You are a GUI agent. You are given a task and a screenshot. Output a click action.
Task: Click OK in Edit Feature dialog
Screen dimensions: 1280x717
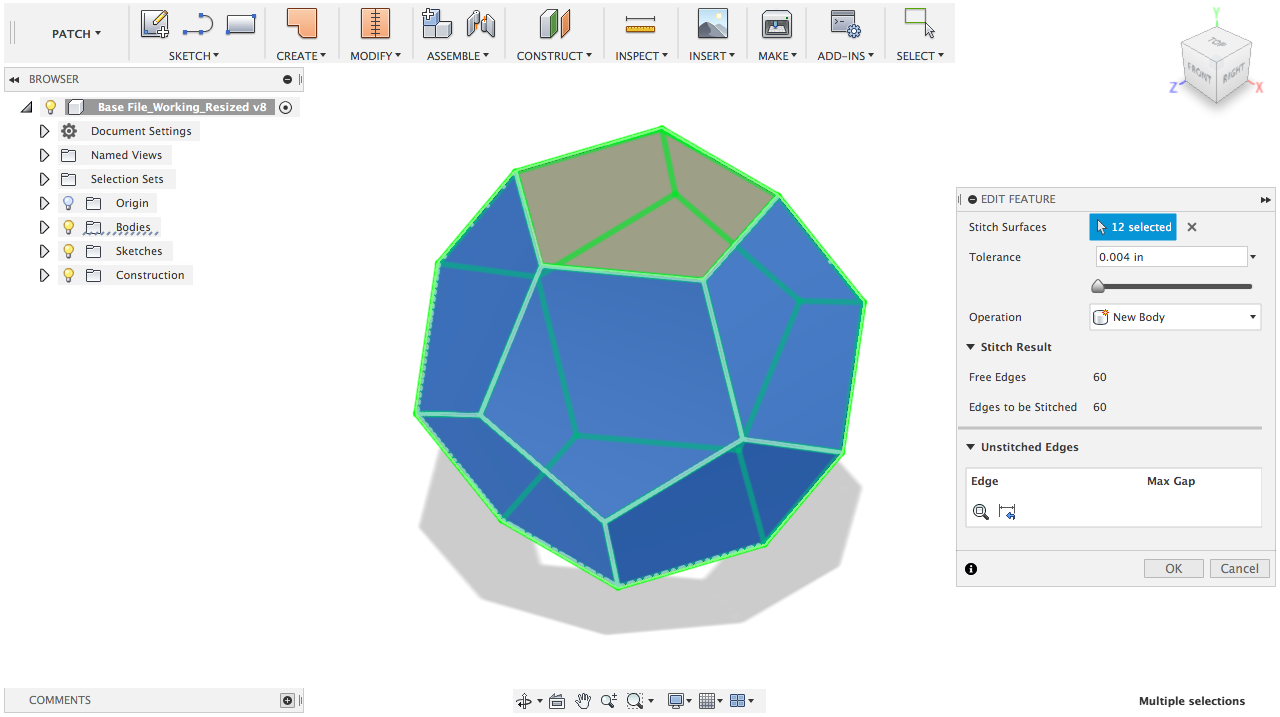coord(1174,568)
